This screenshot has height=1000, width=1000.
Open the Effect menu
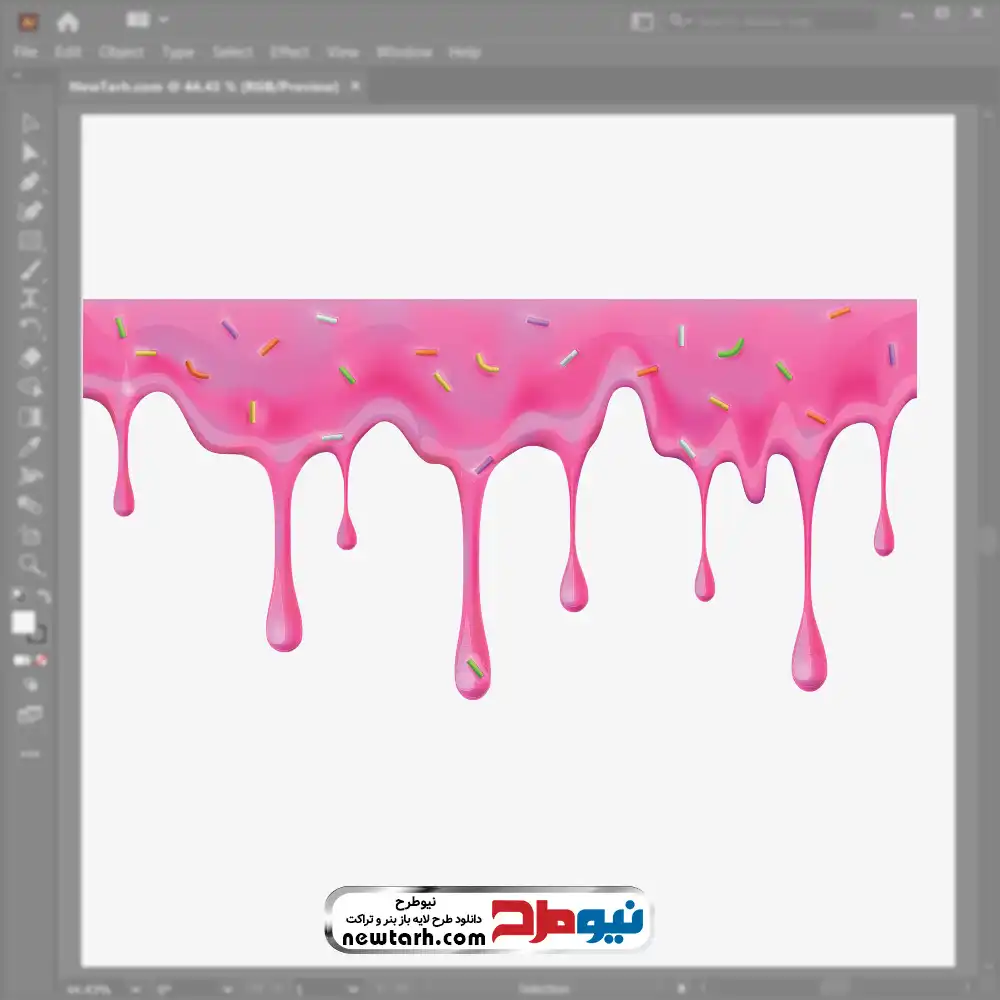[288, 52]
